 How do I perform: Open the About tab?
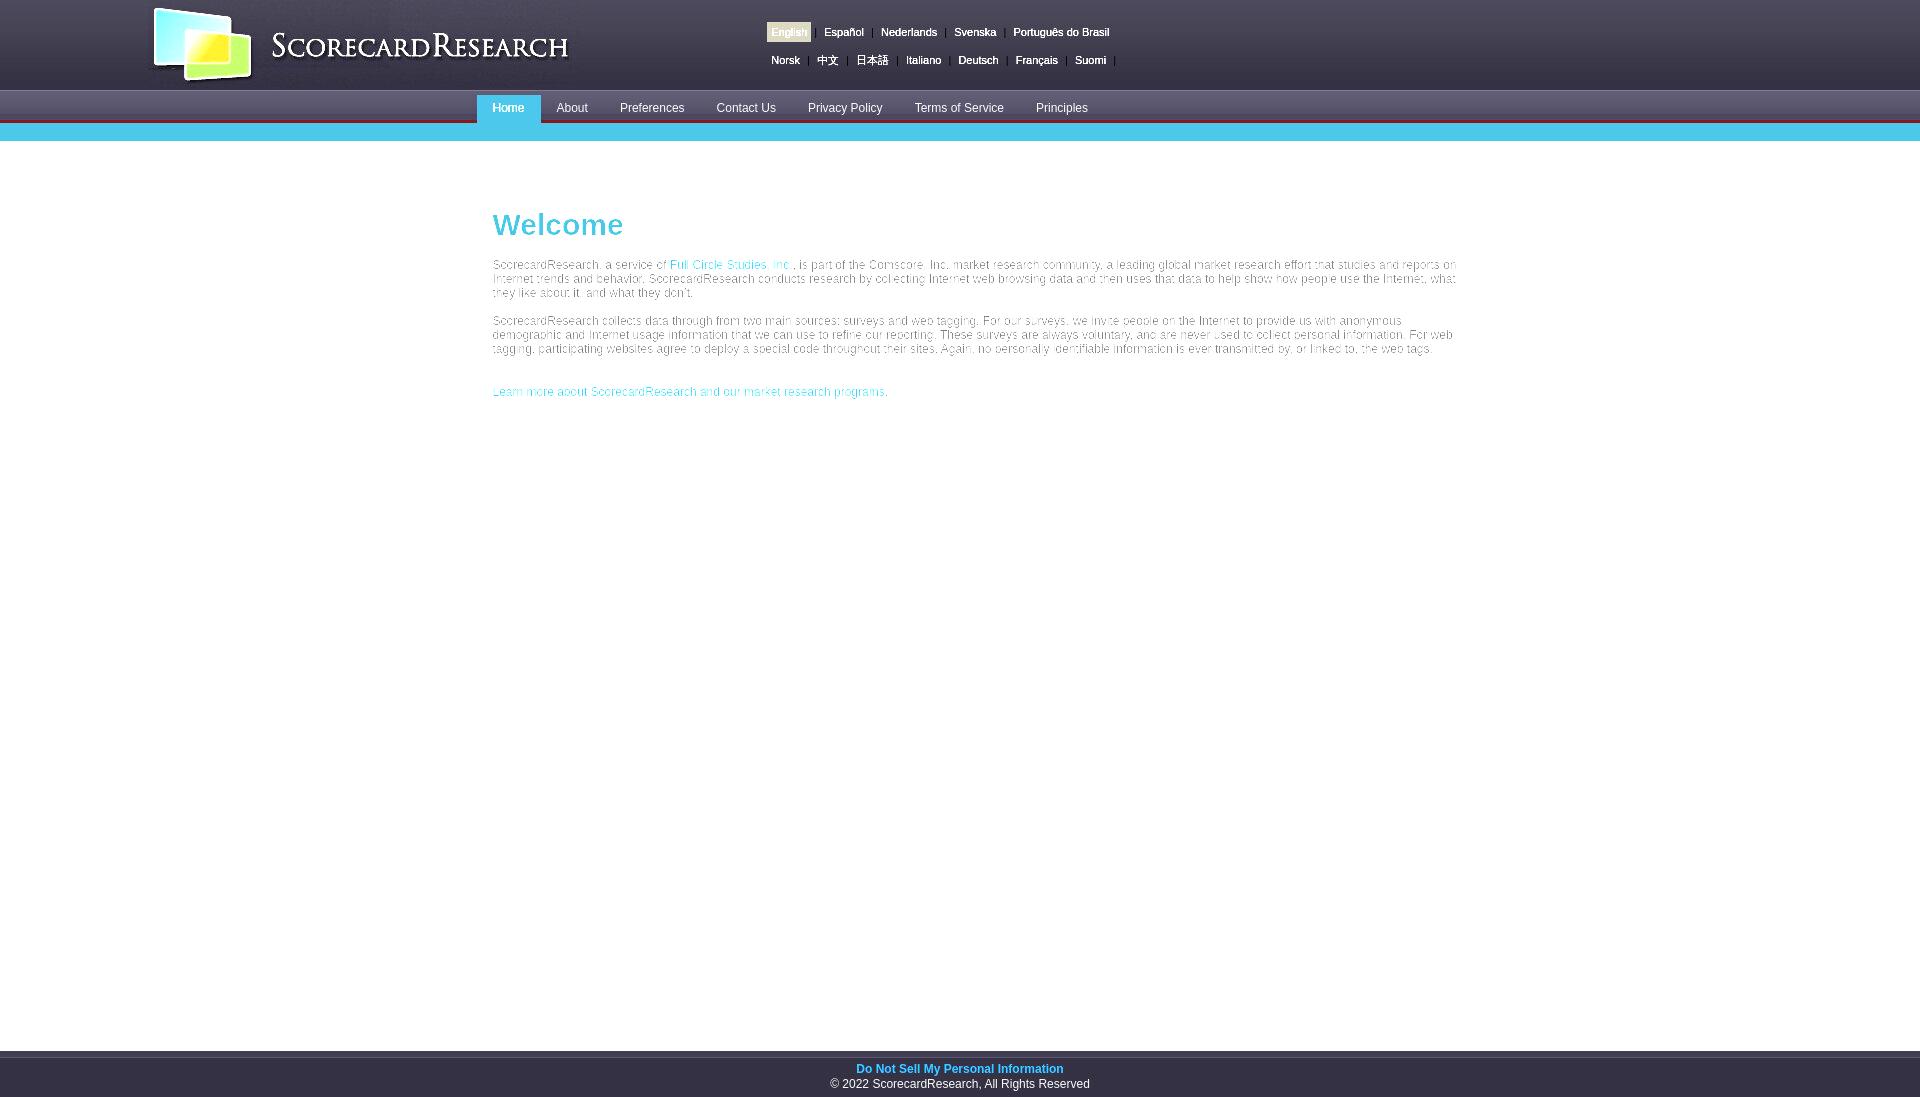point(572,108)
